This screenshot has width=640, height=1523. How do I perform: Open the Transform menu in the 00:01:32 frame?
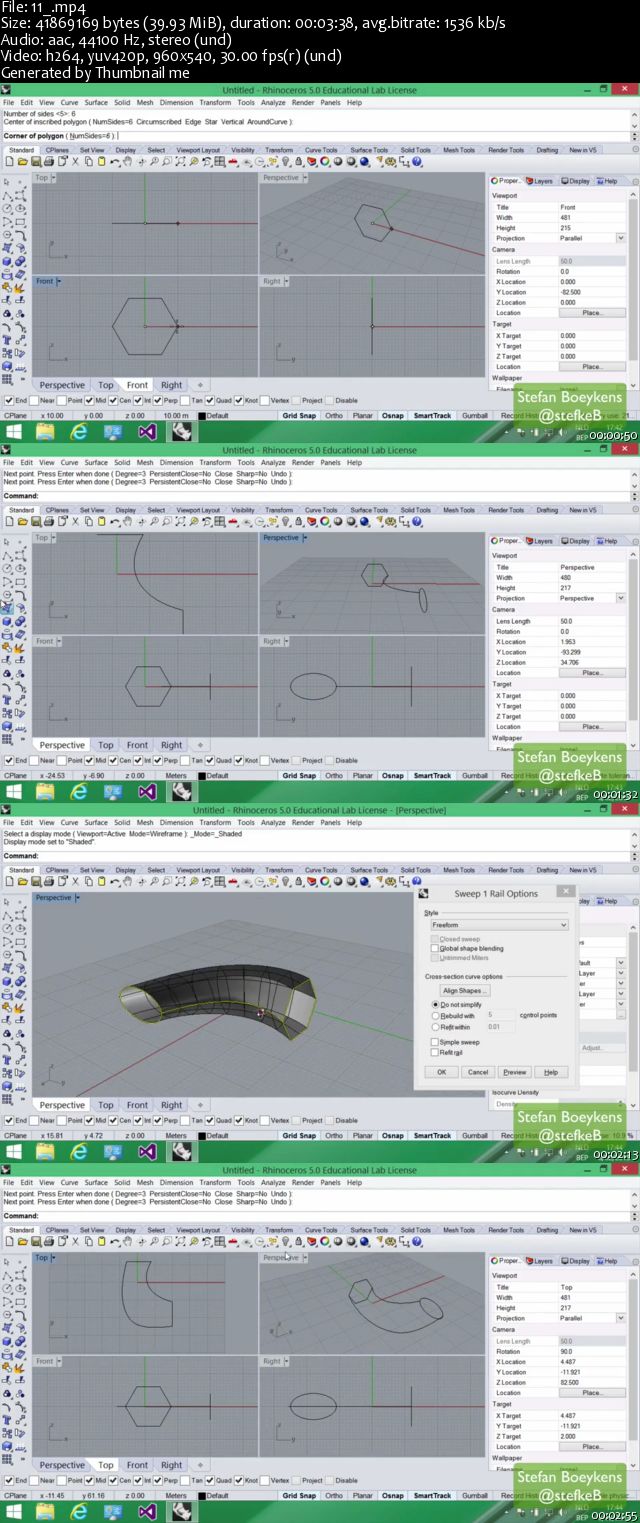pos(215,462)
